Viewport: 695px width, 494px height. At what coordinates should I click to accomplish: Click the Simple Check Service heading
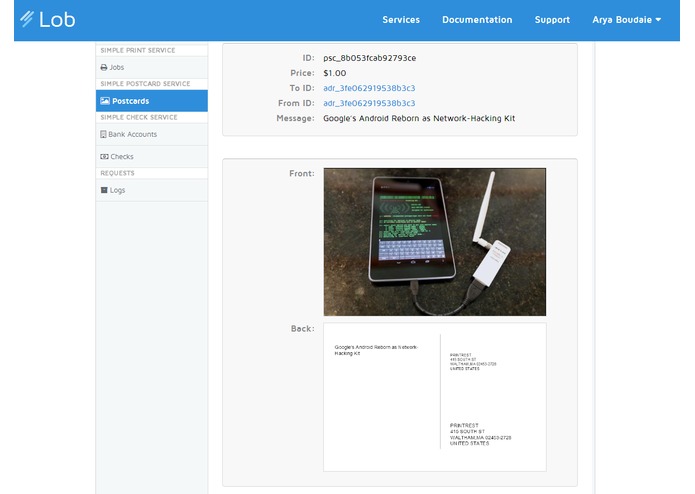139,117
